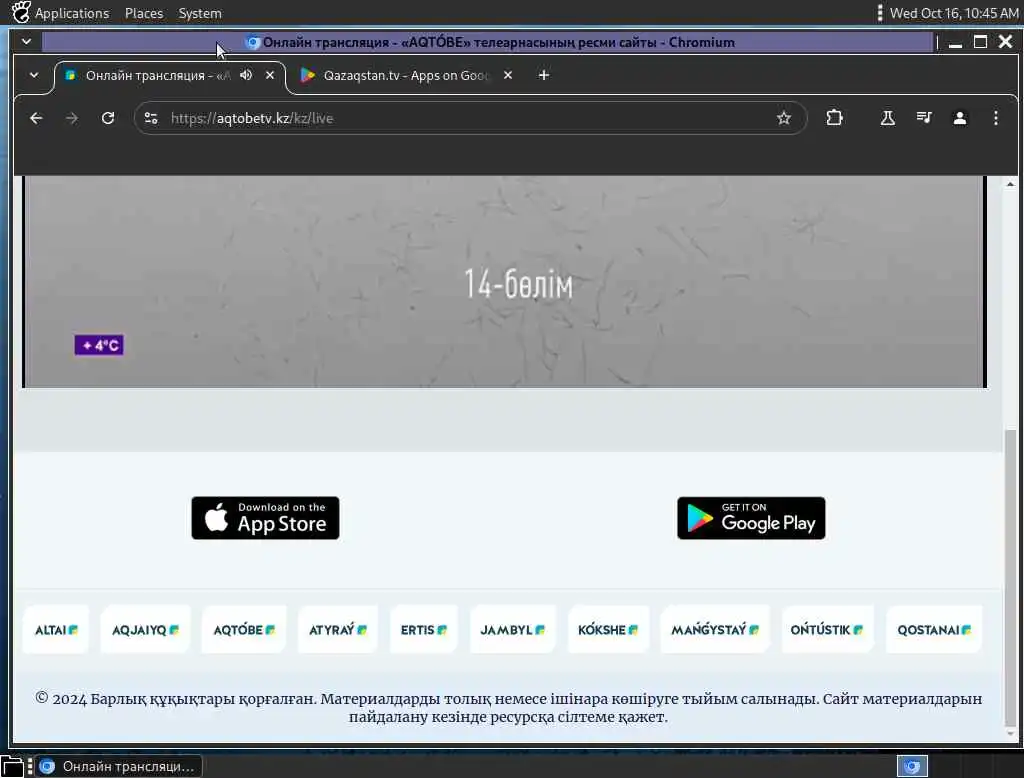This screenshot has height=778, width=1024.
Task: Go back to the previous page
Action: click(x=37, y=118)
